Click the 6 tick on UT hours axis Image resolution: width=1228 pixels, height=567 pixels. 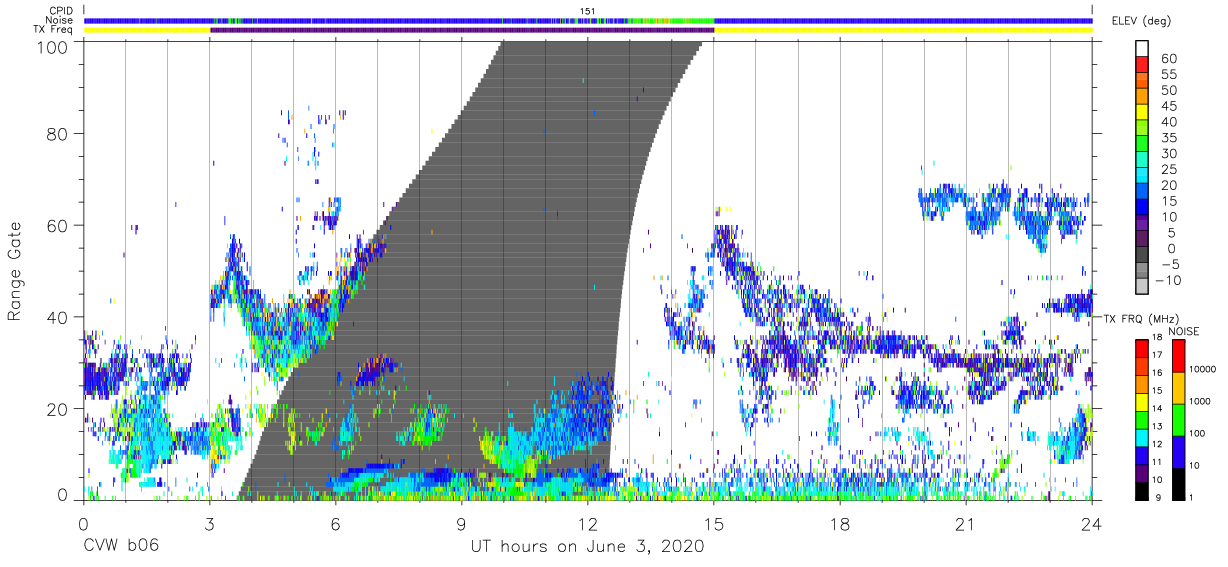pos(336,525)
